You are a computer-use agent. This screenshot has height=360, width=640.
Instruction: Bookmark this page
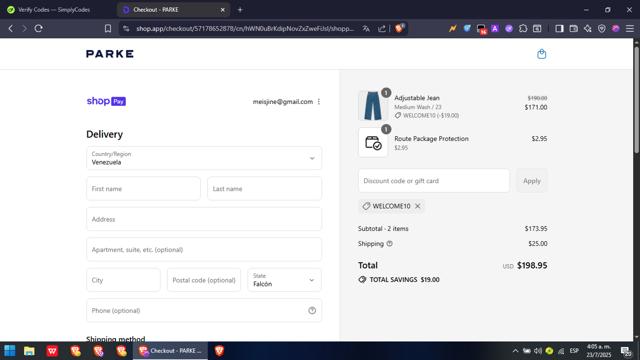tap(108, 29)
